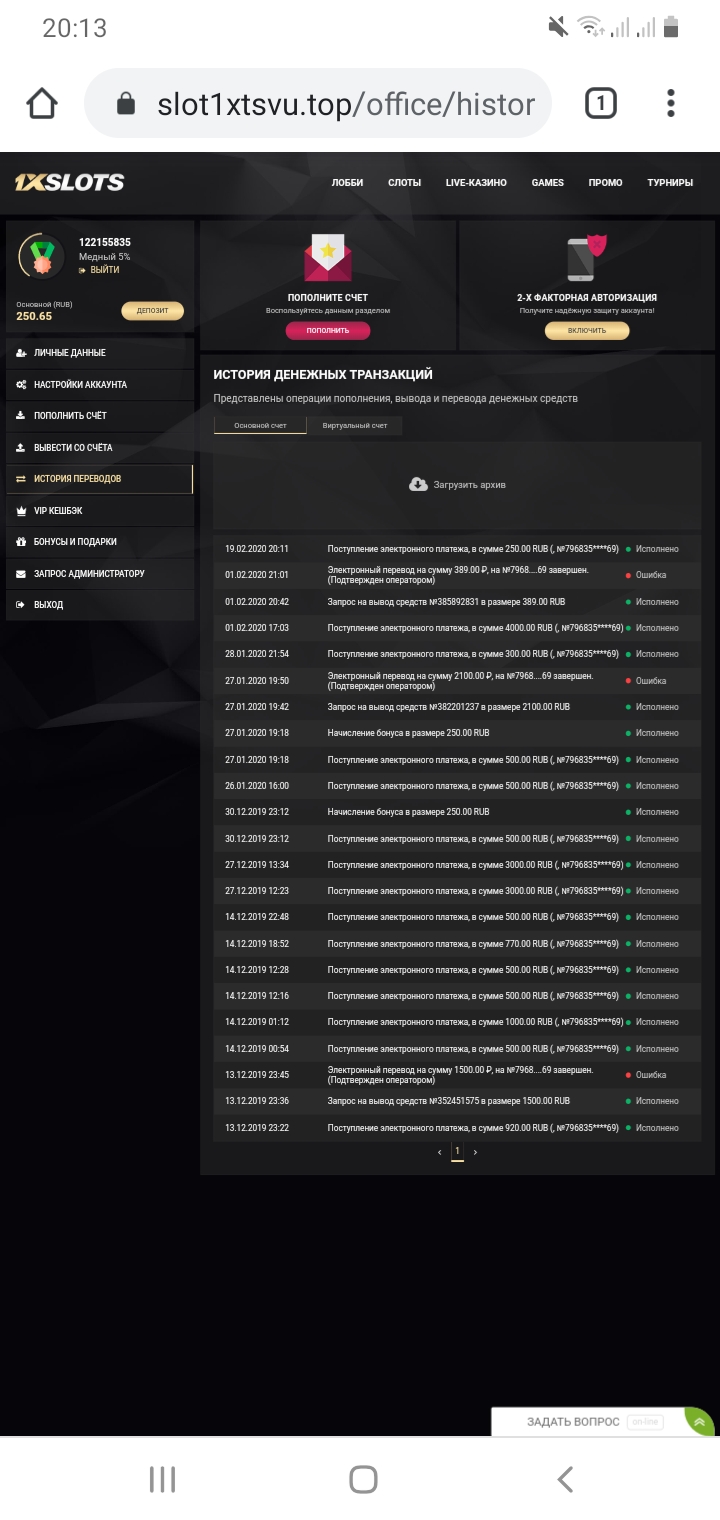Viewport: 720px width, 1520px height.
Task: Open the GAMES menu item
Action: pyautogui.click(x=547, y=182)
